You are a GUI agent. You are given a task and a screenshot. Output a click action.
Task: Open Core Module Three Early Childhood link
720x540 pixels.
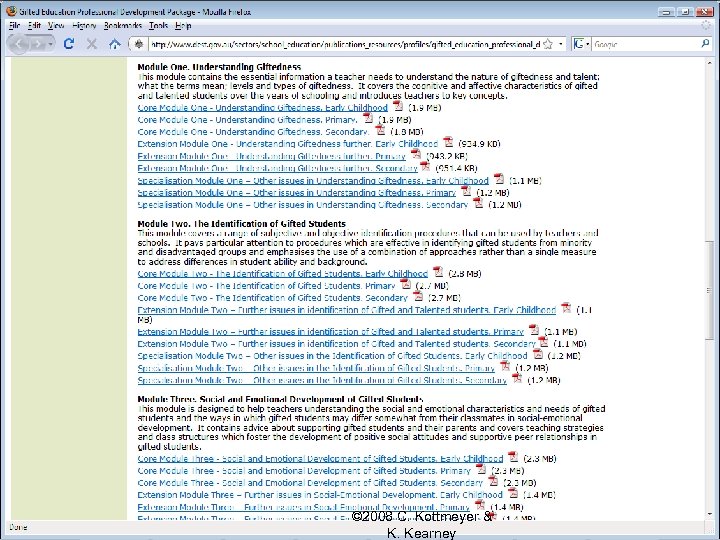pyautogui.click(x=320, y=459)
